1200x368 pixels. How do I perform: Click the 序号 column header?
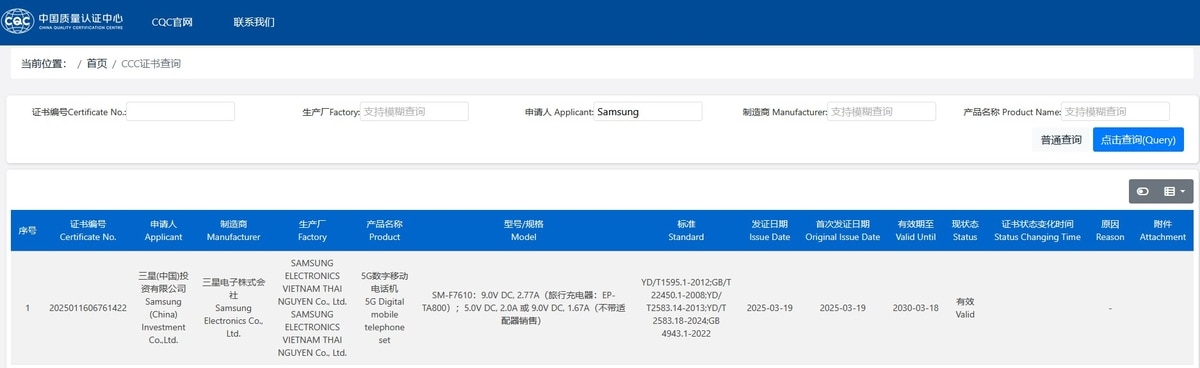(28, 231)
